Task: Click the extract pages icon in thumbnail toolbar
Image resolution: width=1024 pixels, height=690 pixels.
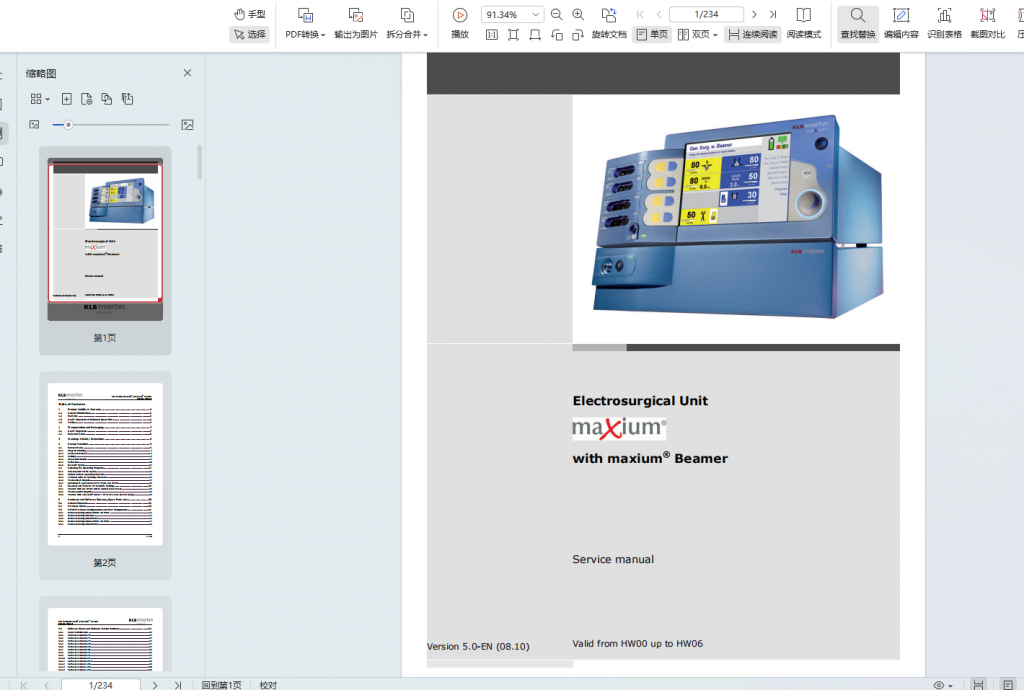Action: coord(127,99)
